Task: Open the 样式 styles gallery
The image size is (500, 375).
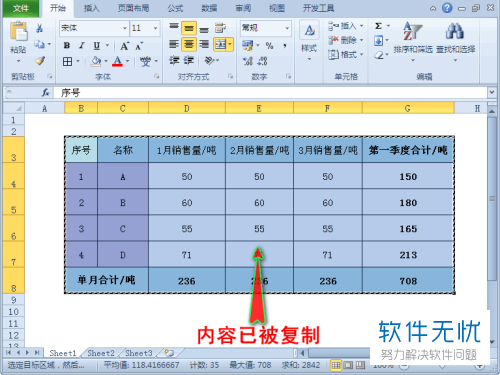Action: [x=309, y=40]
